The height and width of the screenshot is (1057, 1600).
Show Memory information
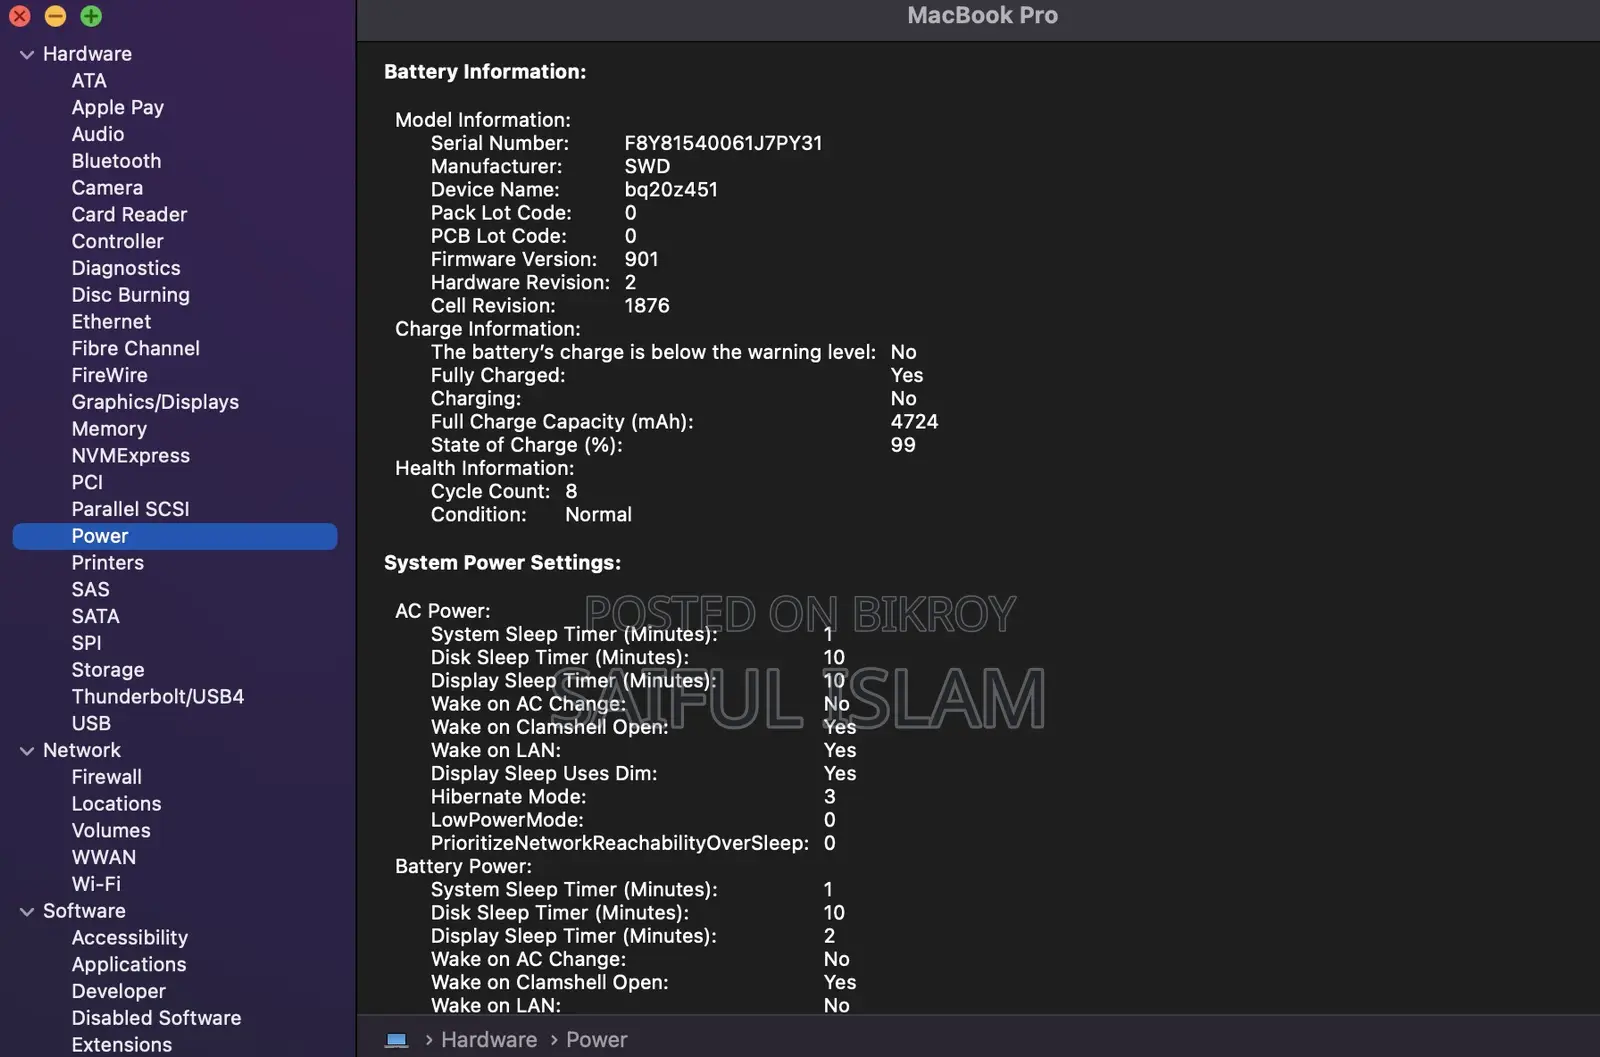109,429
